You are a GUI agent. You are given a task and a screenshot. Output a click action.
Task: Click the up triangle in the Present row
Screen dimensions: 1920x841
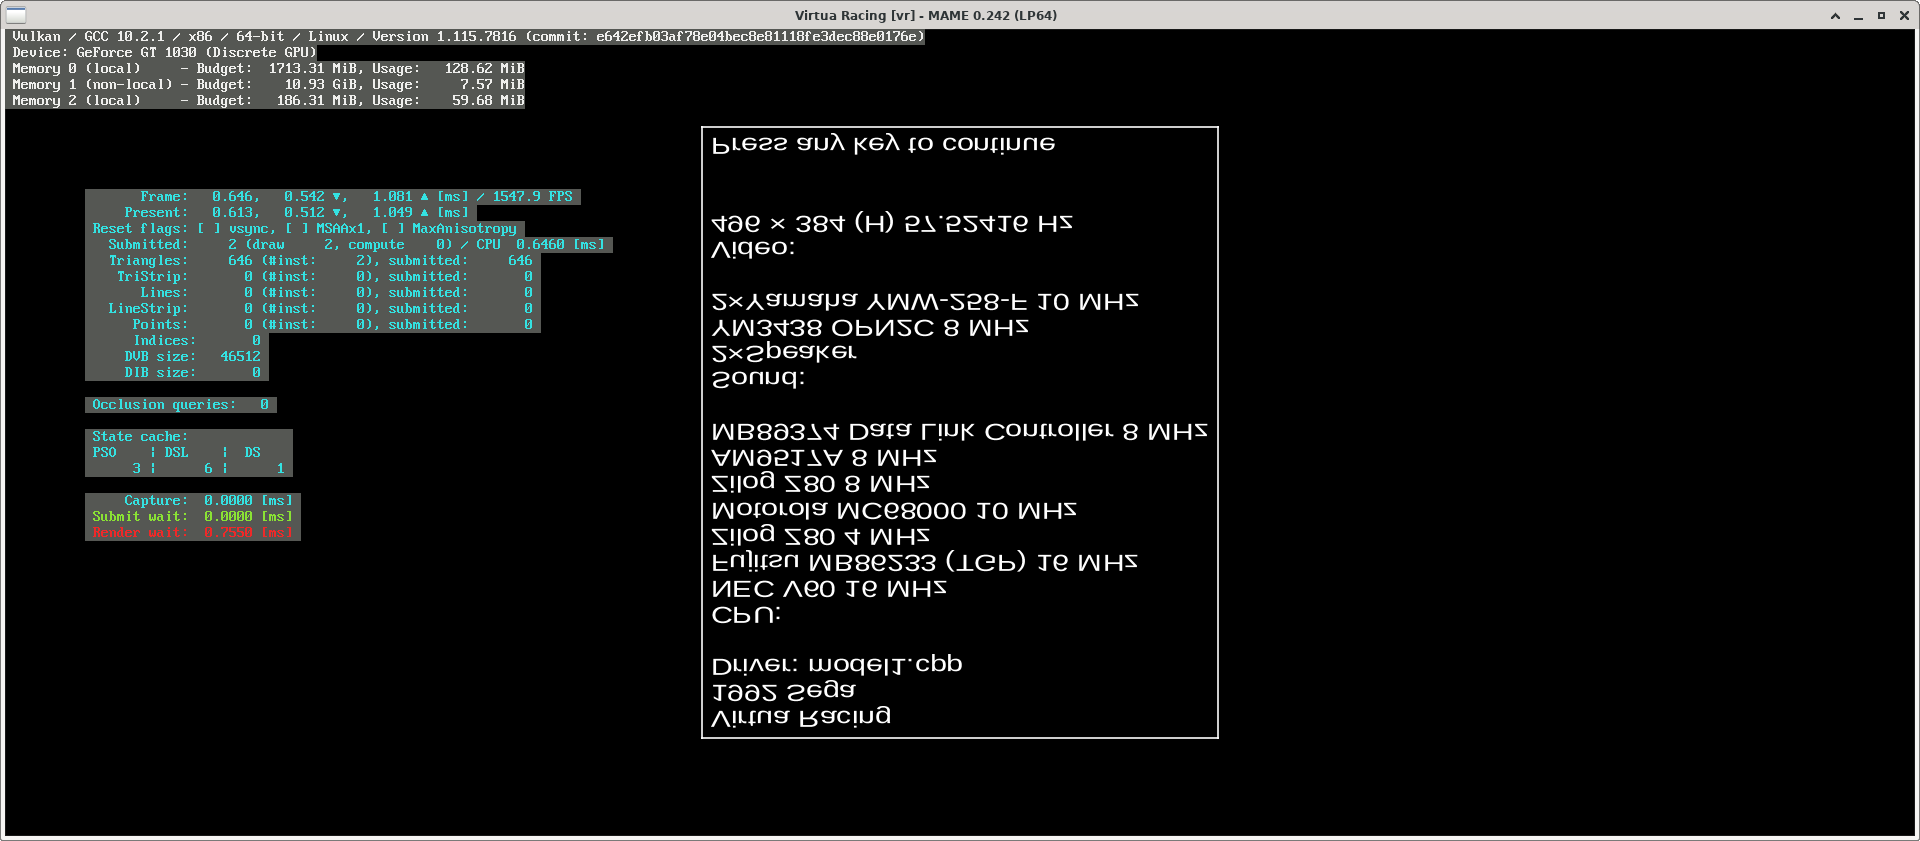tap(425, 213)
